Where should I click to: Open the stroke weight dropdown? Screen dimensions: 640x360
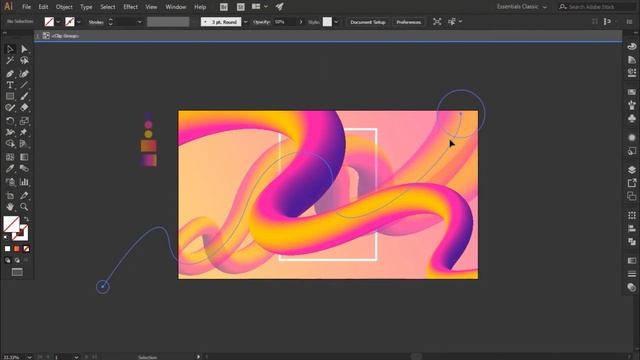140,22
